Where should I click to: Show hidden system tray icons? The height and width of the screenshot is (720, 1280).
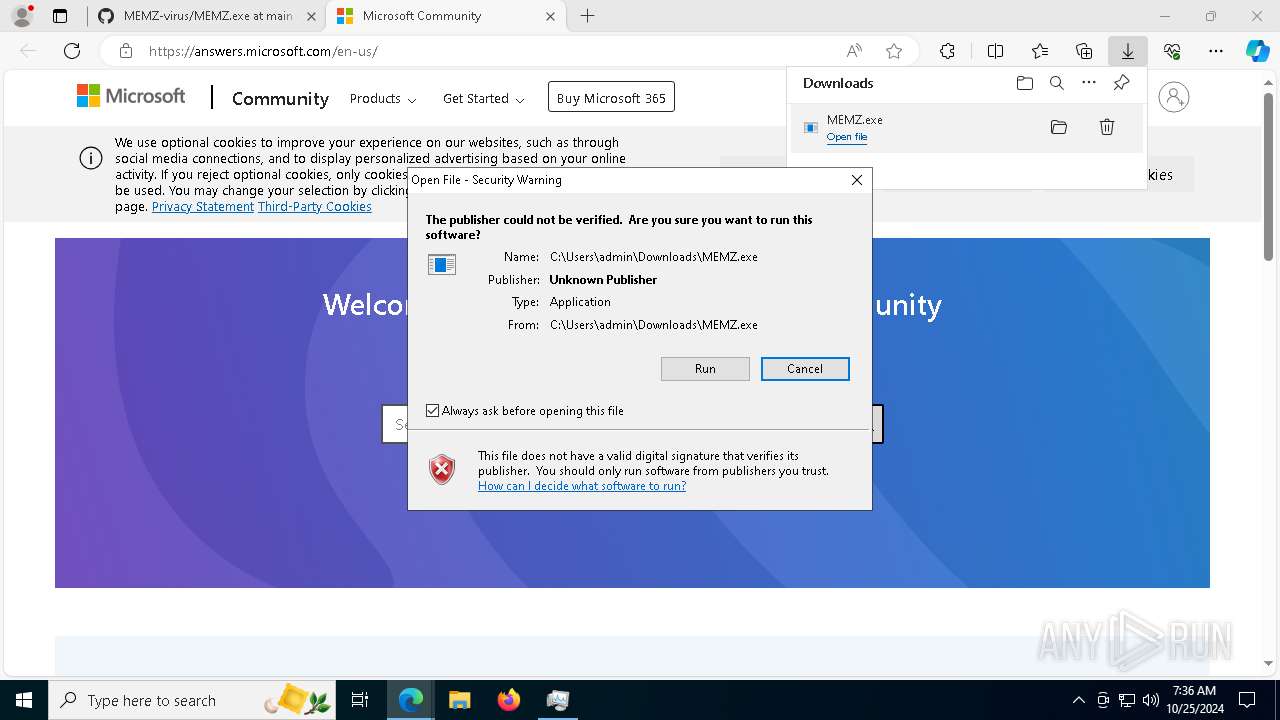click(x=1078, y=700)
